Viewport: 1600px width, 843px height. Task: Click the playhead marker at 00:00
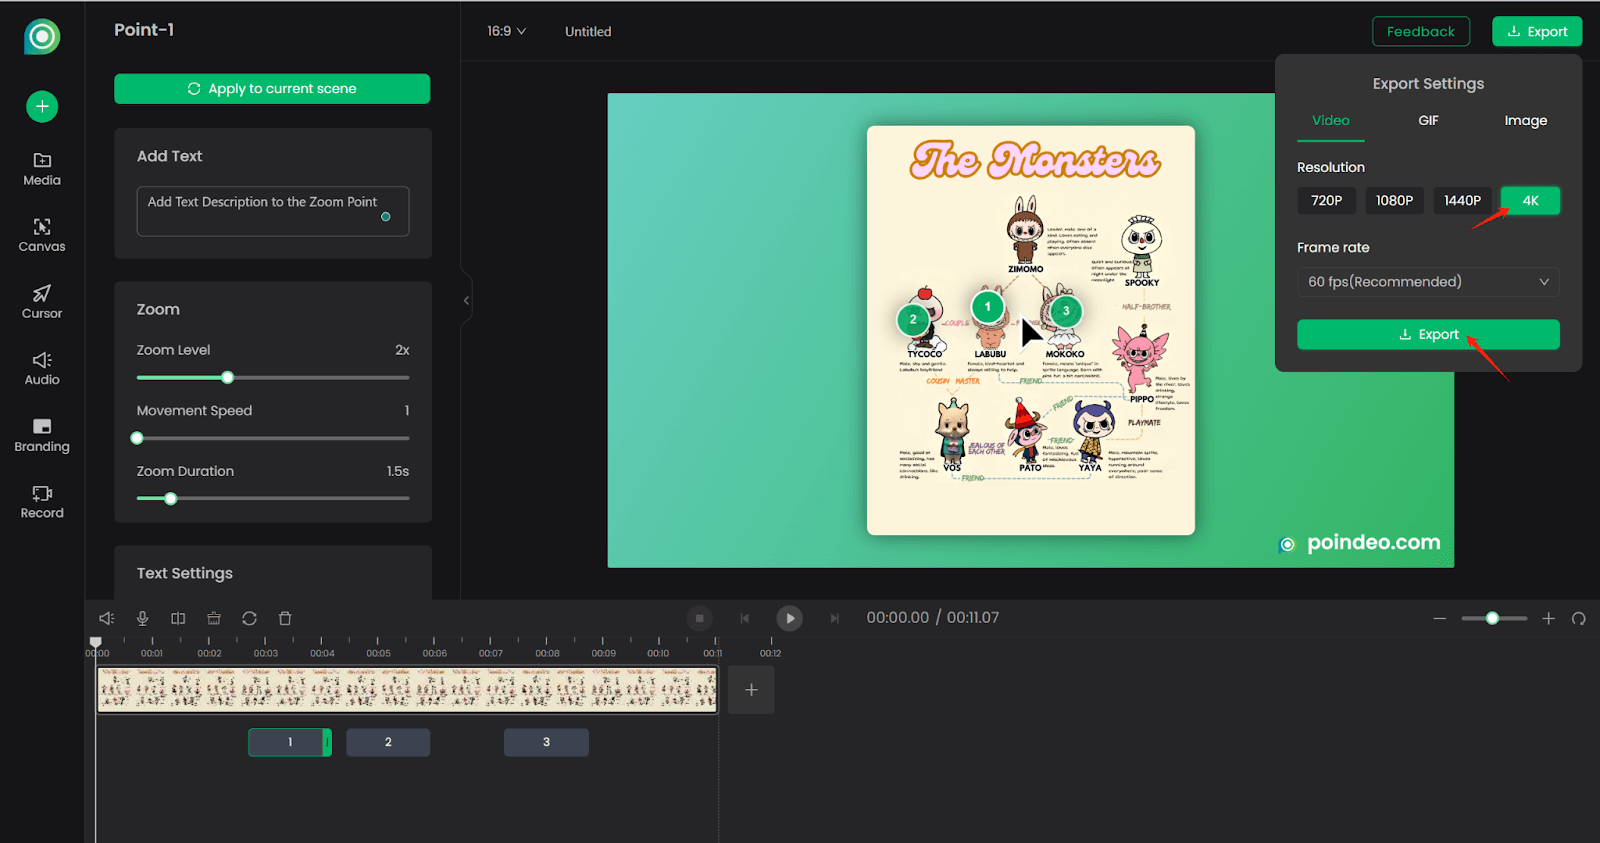pyautogui.click(x=96, y=643)
